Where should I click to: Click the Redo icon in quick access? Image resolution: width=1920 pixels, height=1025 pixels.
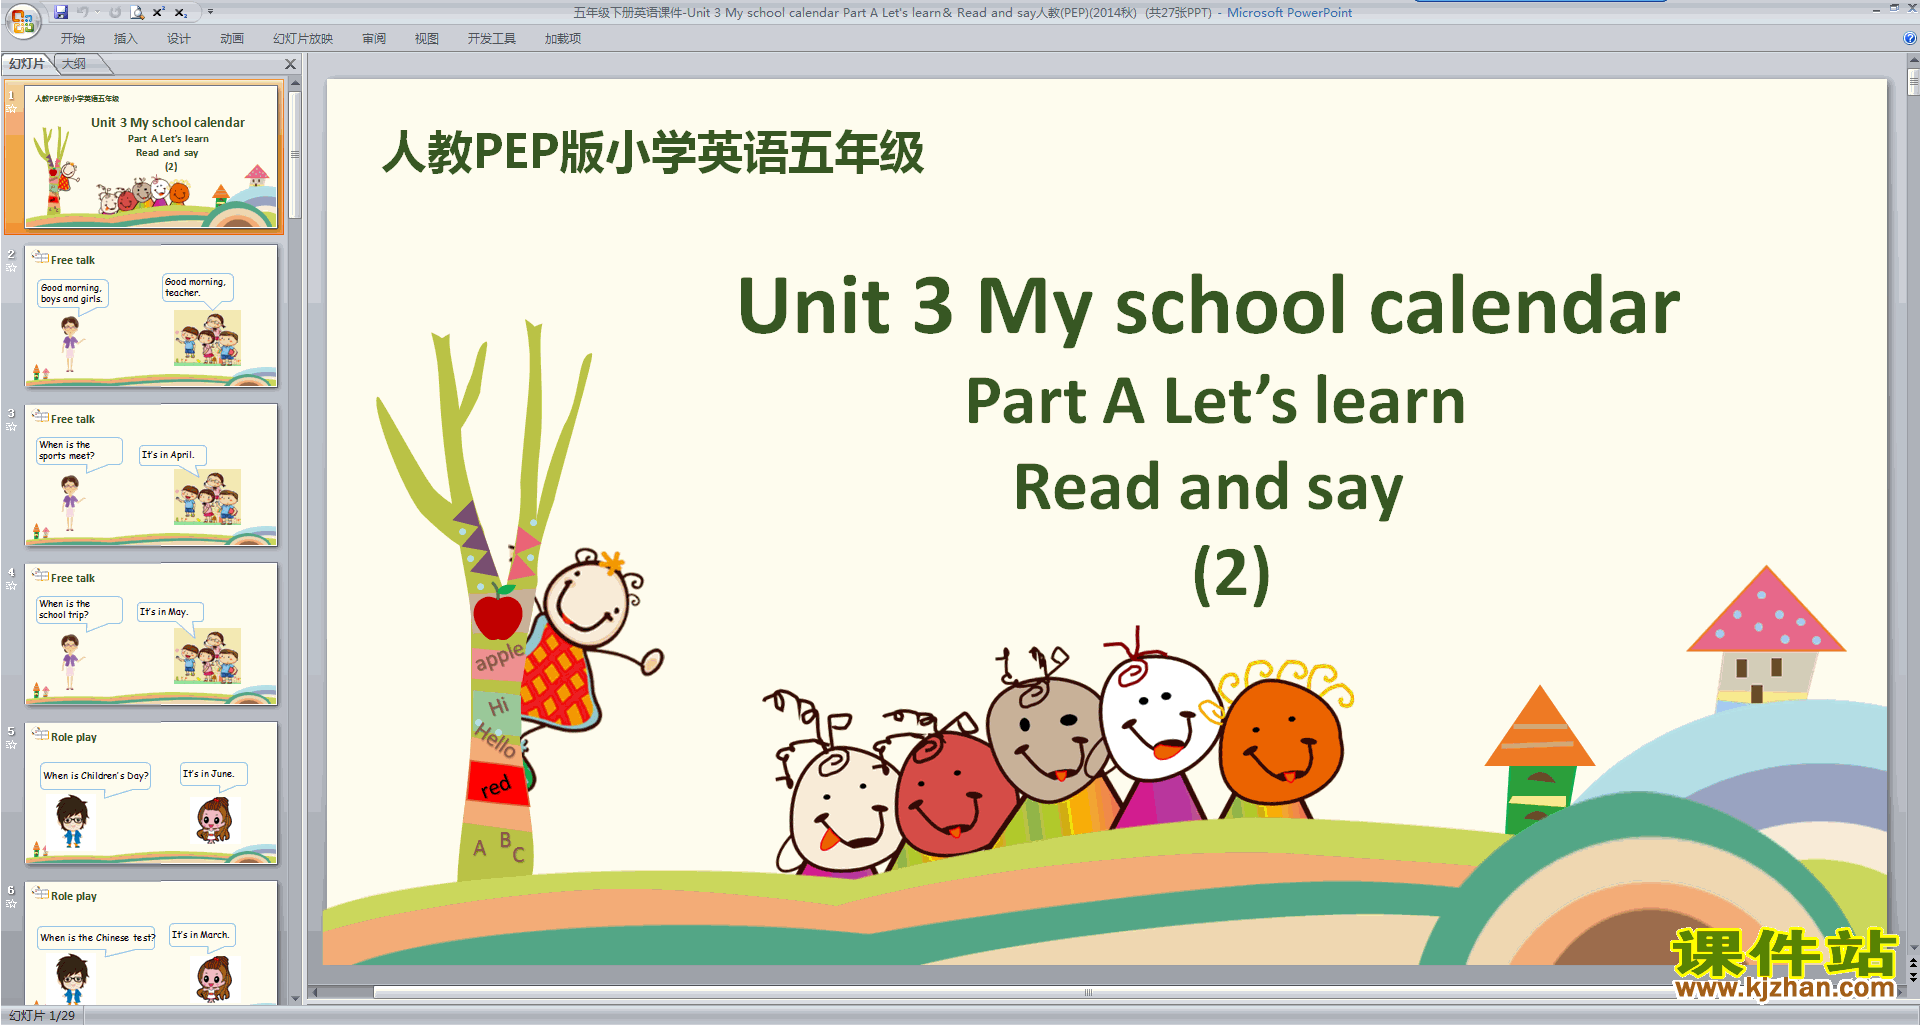[x=115, y=12]
